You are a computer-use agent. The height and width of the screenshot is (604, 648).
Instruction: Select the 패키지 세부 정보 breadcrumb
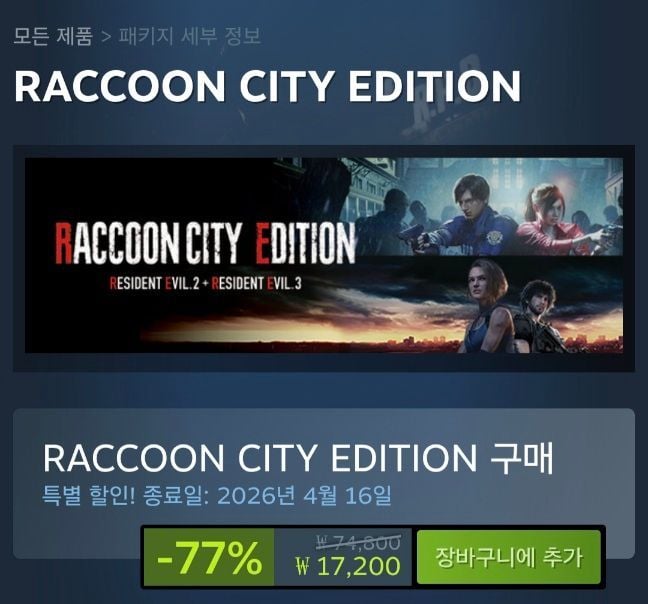[x=190, y=36]
